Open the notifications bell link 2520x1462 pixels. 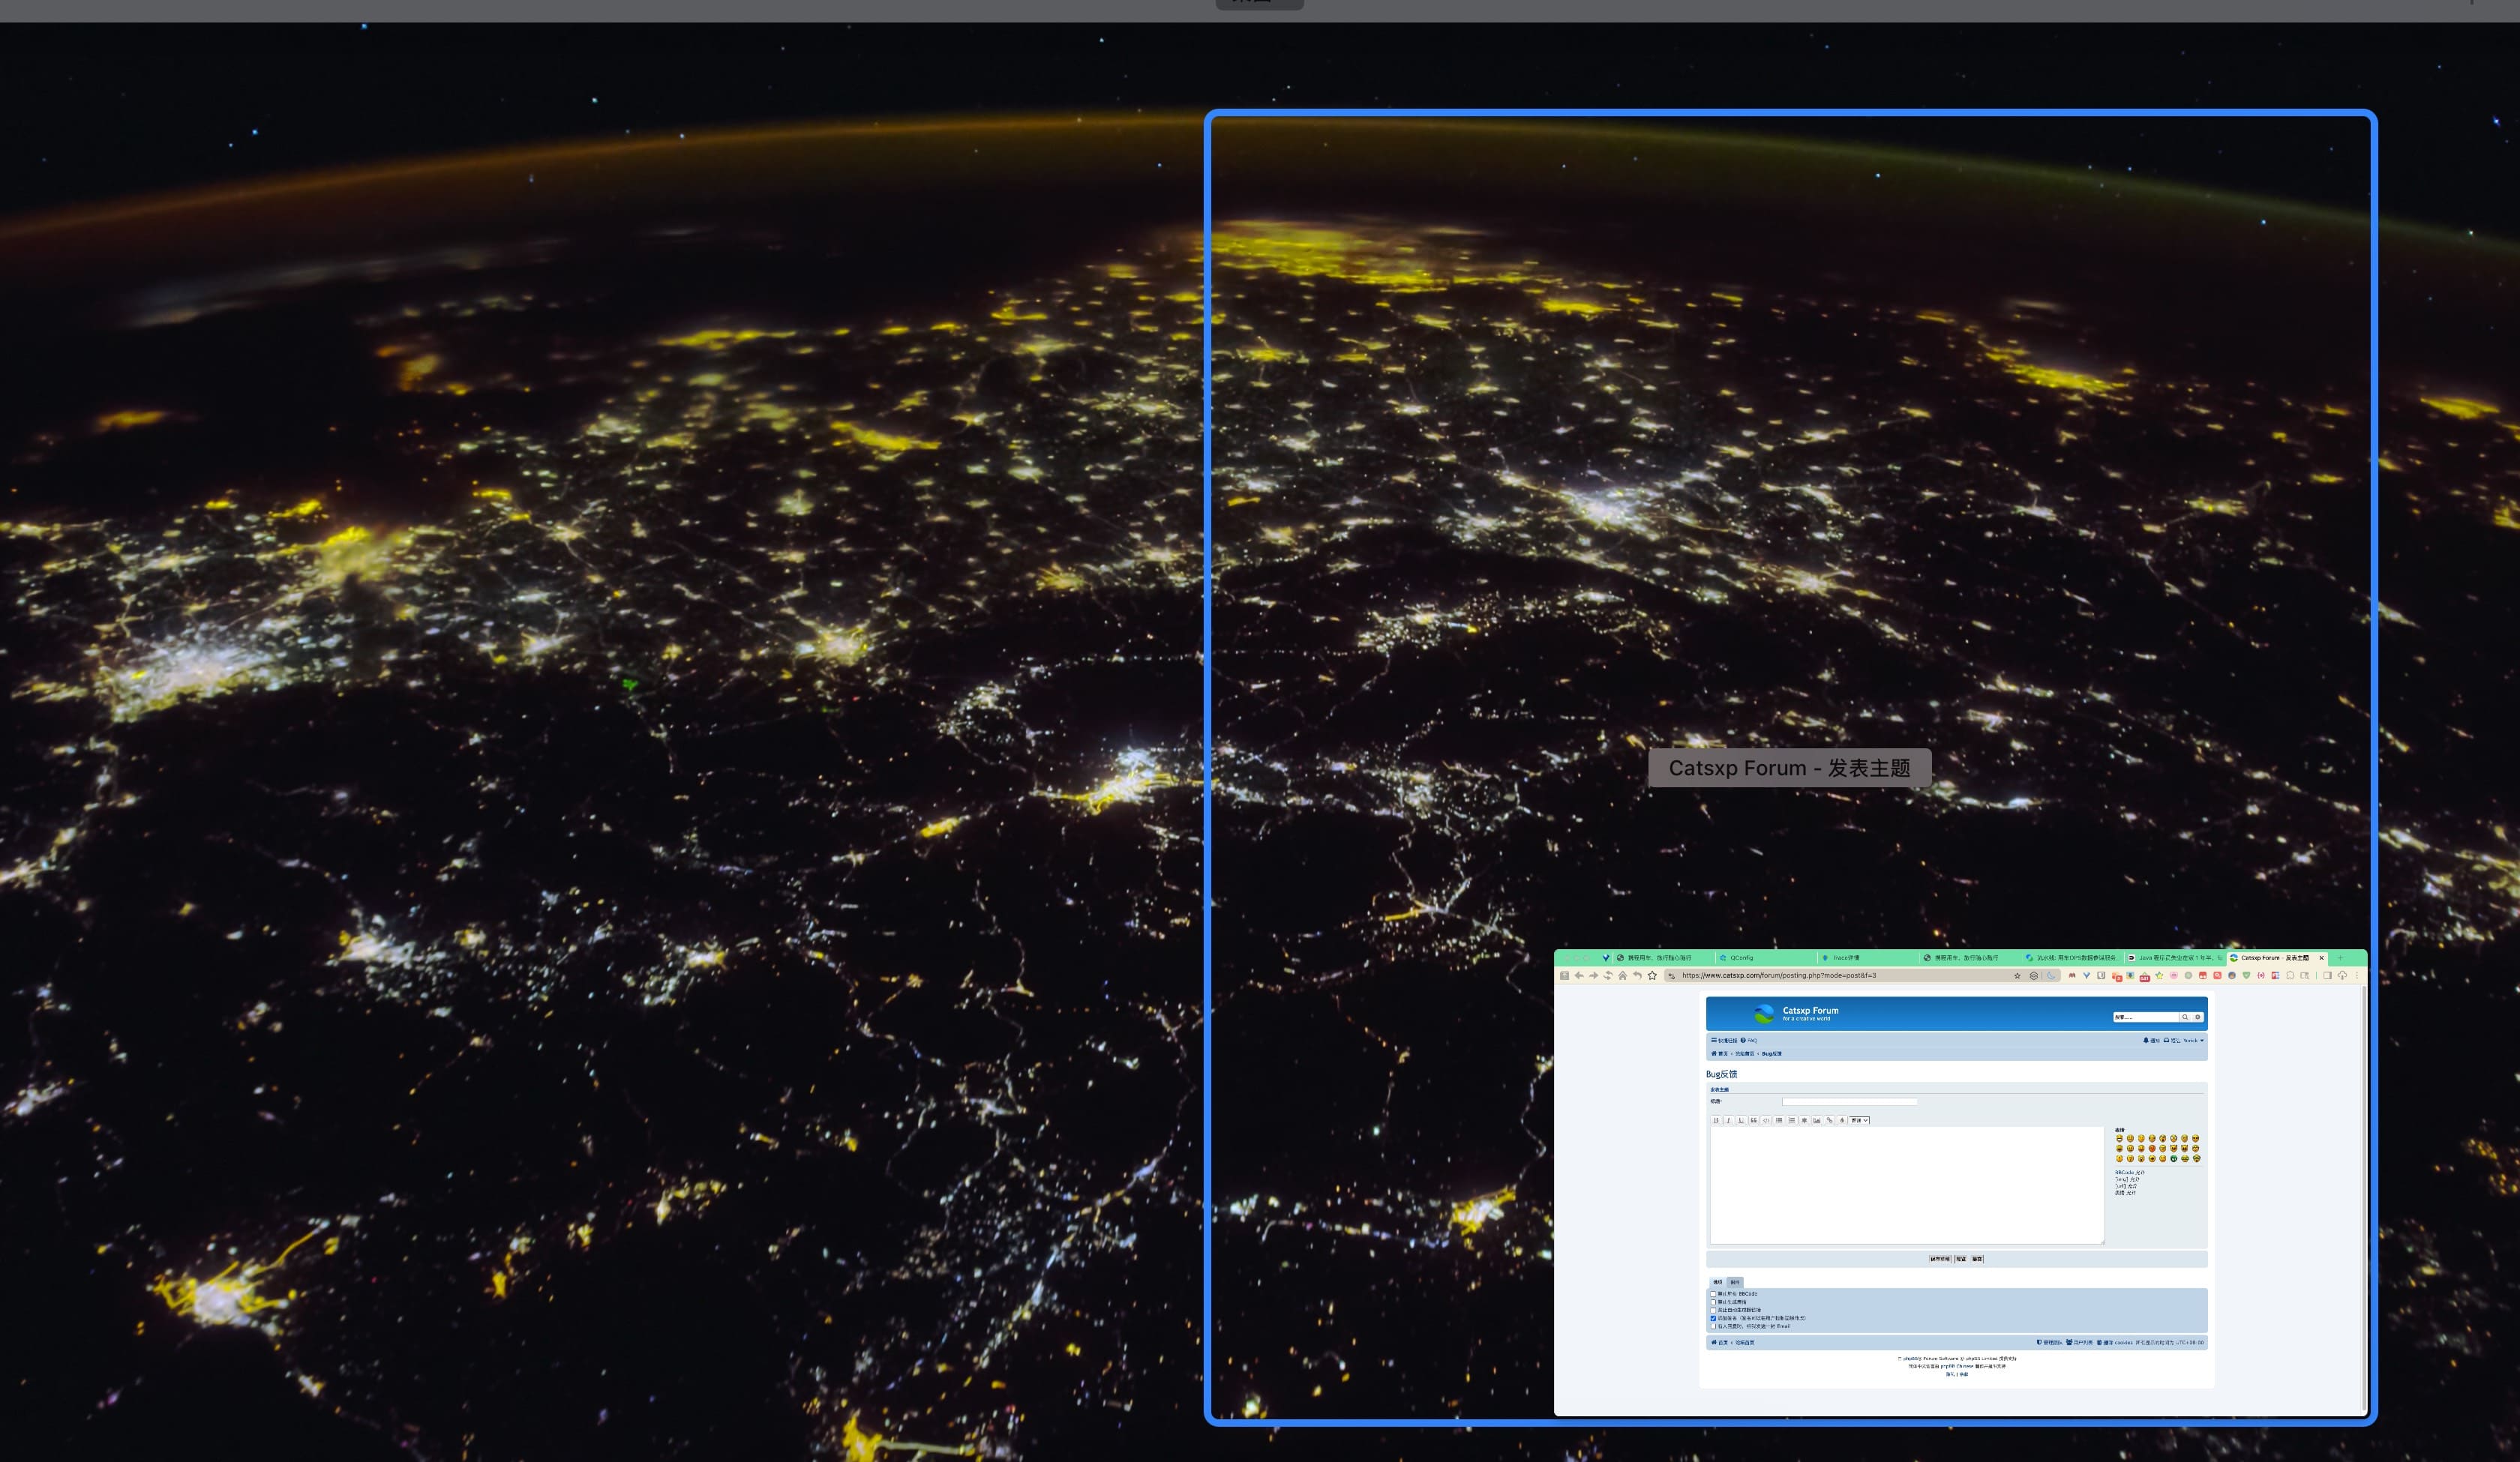[2151, 1041]
